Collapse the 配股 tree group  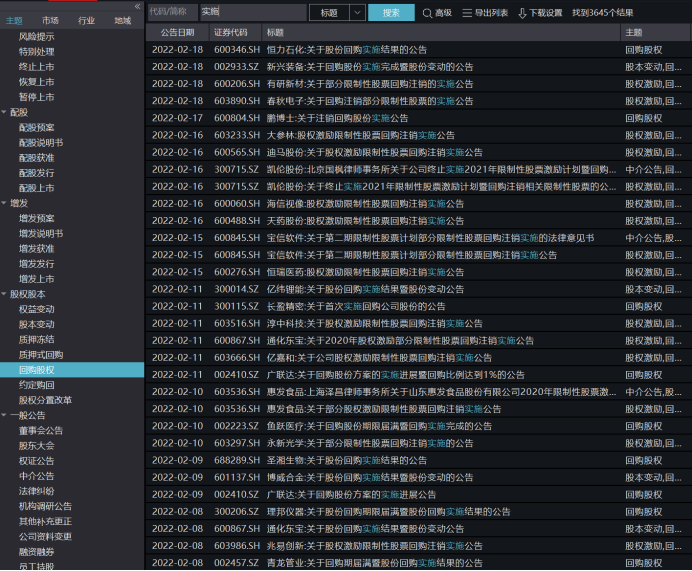click(4, 112)
